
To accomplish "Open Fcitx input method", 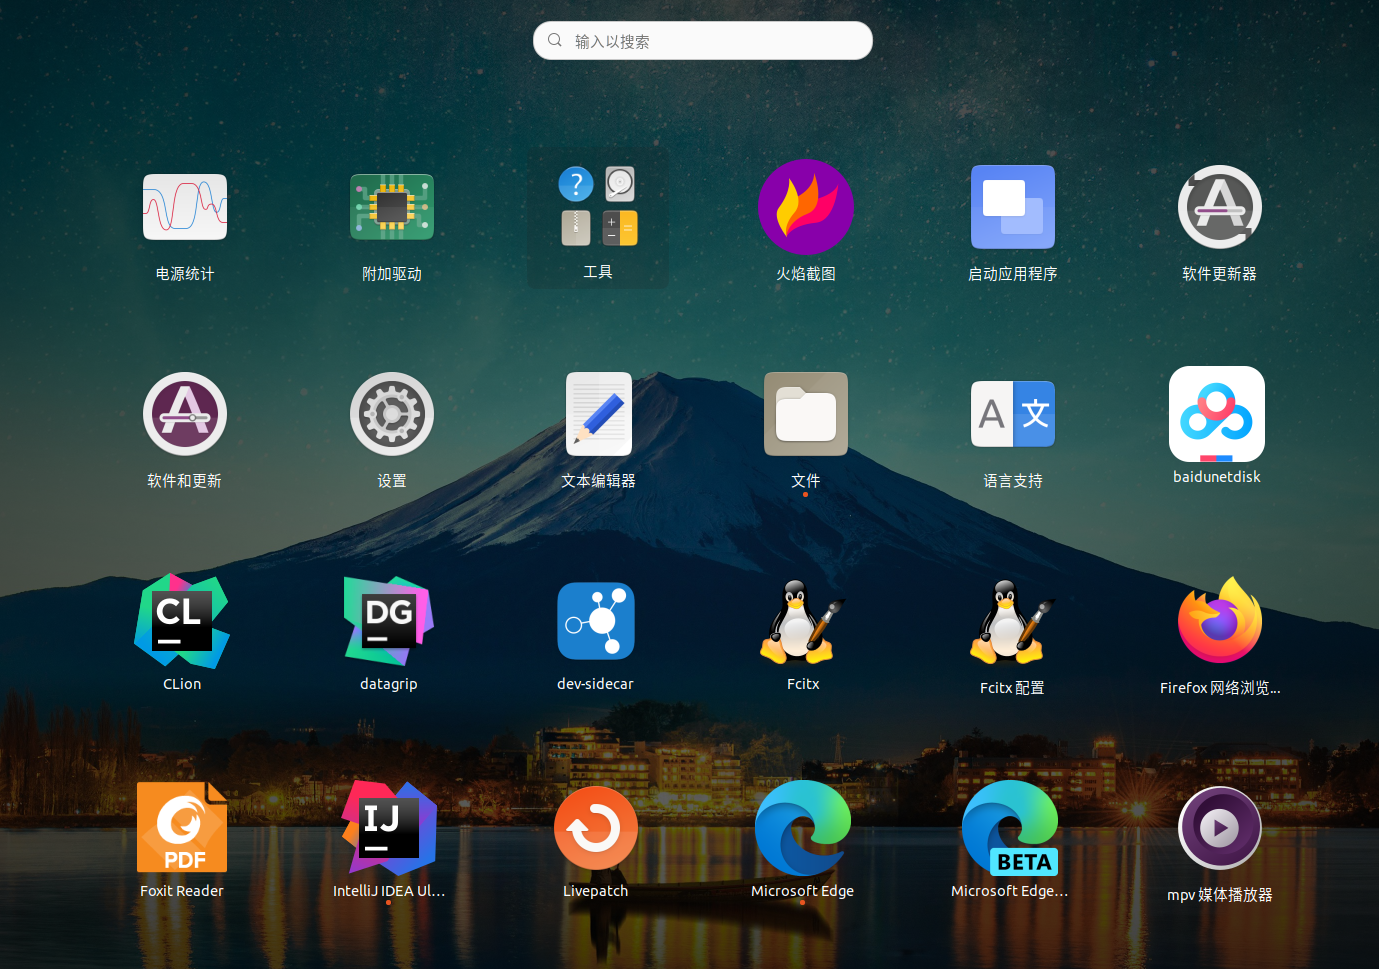I will (x=803, y=621).
